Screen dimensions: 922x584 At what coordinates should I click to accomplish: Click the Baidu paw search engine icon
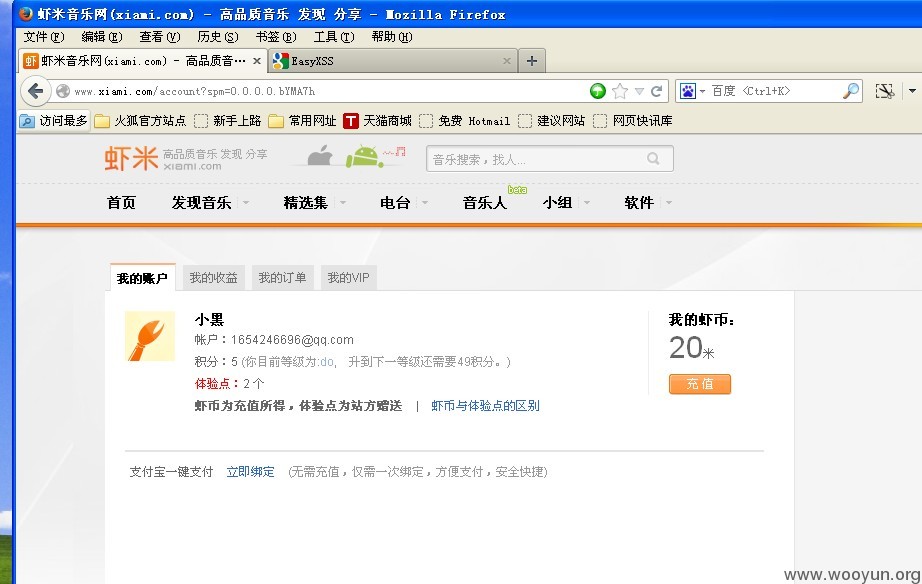click(687, 91)
